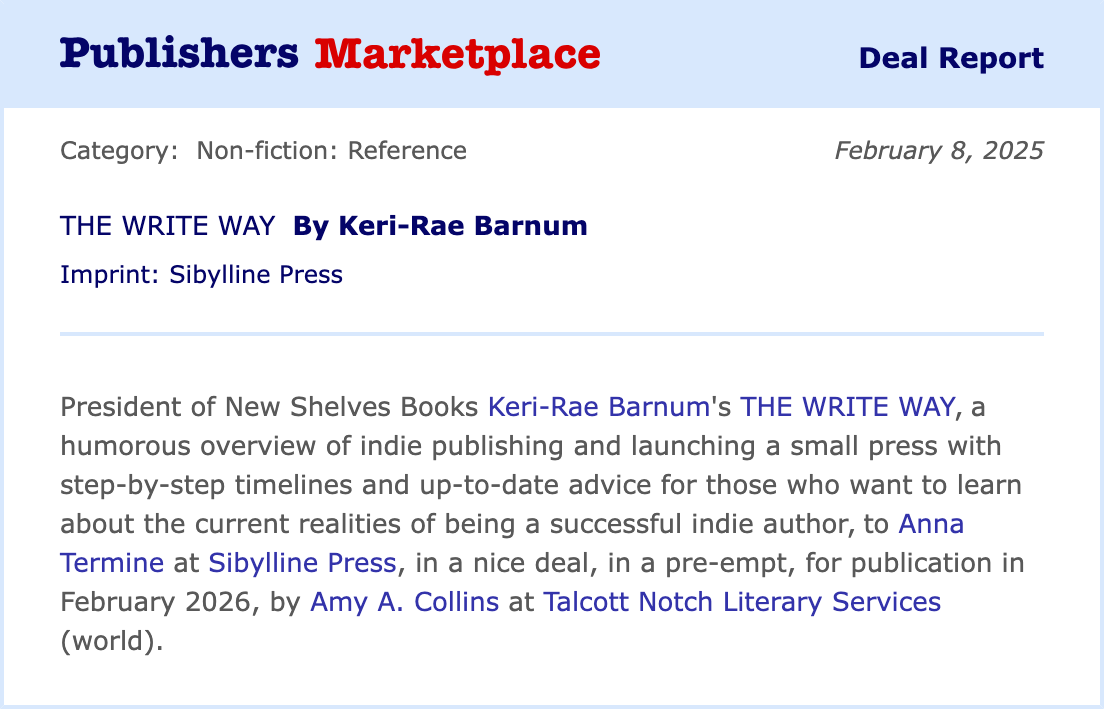The image size is (1104, 710).
Task: Select the Non-fiction: Reference category text
Action: click(x=331, y=151)
